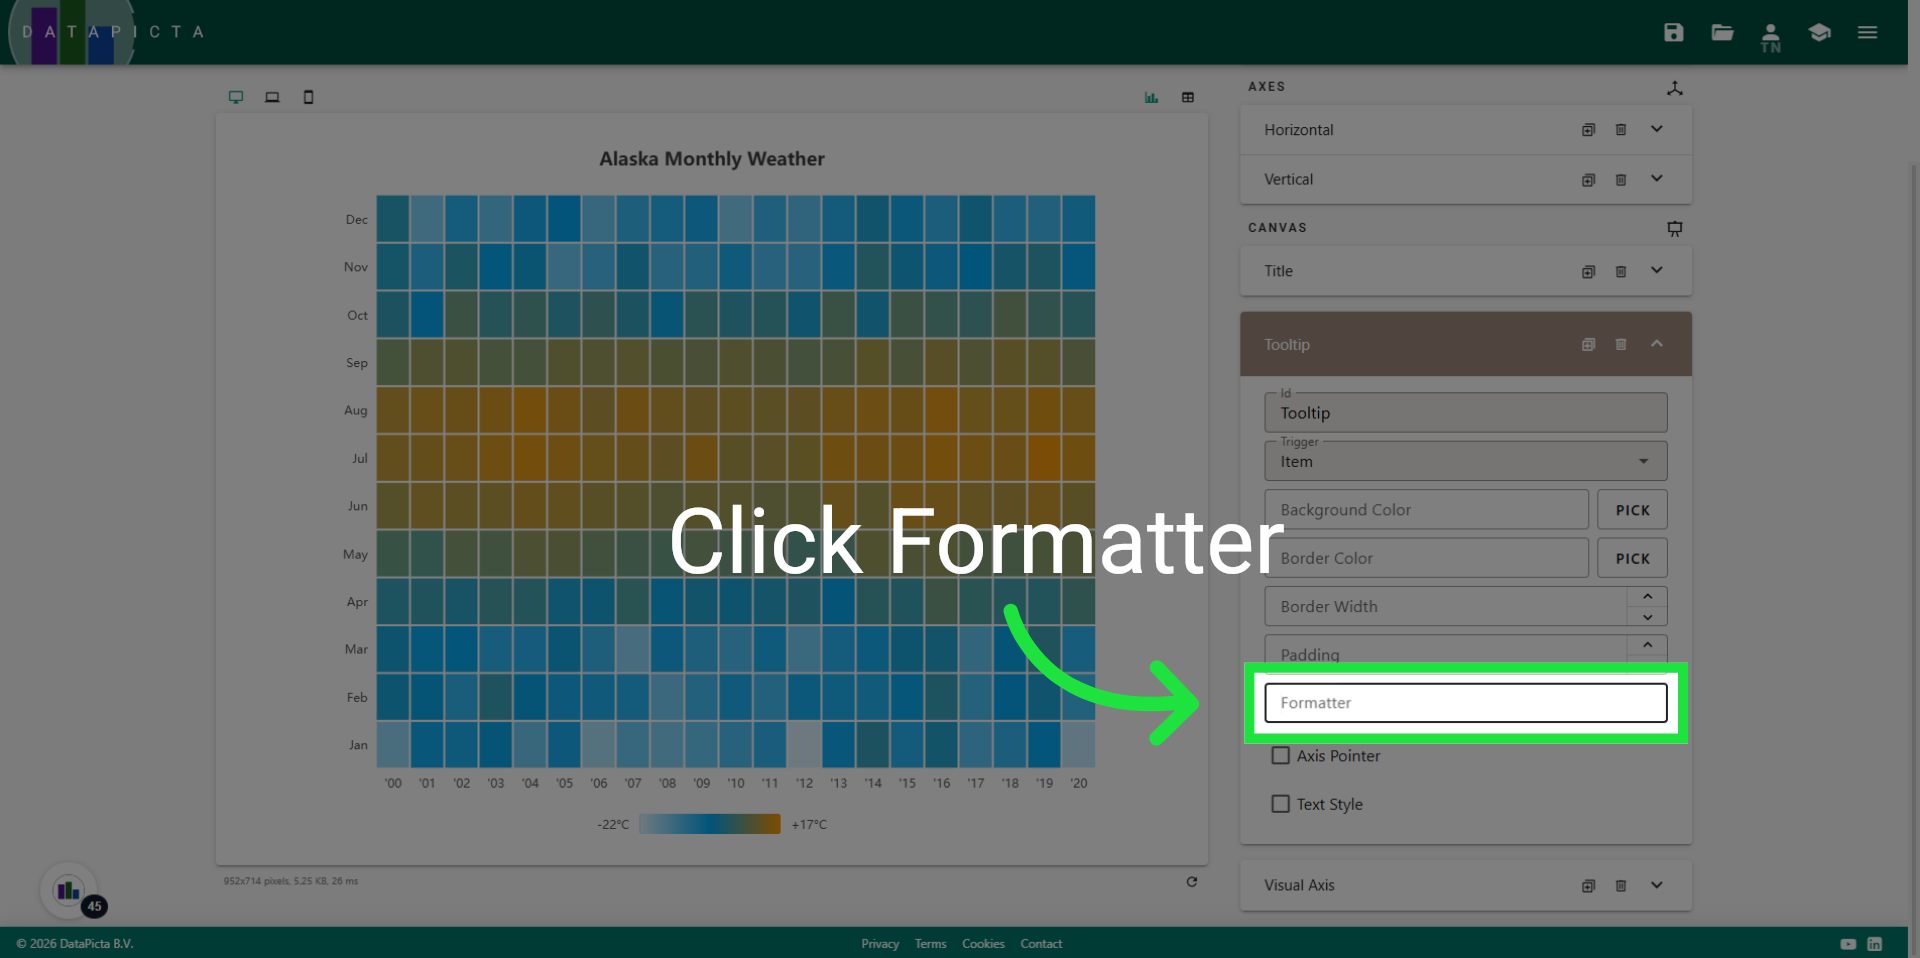Open the LinkedIn icon in footer

click(1875, 944)
